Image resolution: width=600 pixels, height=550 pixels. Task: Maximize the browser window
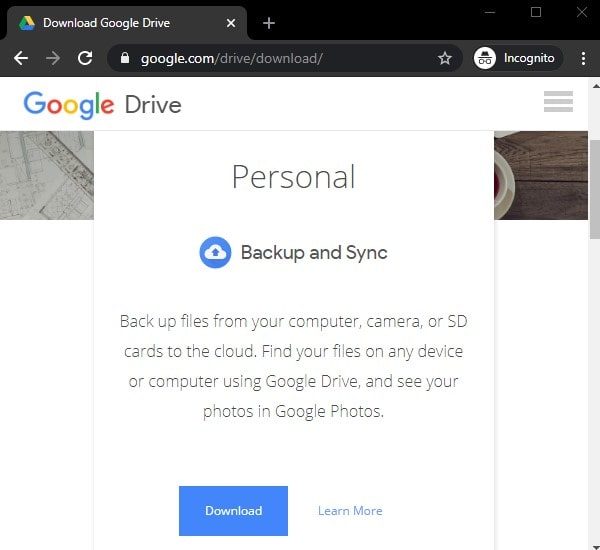click(536, 12)
